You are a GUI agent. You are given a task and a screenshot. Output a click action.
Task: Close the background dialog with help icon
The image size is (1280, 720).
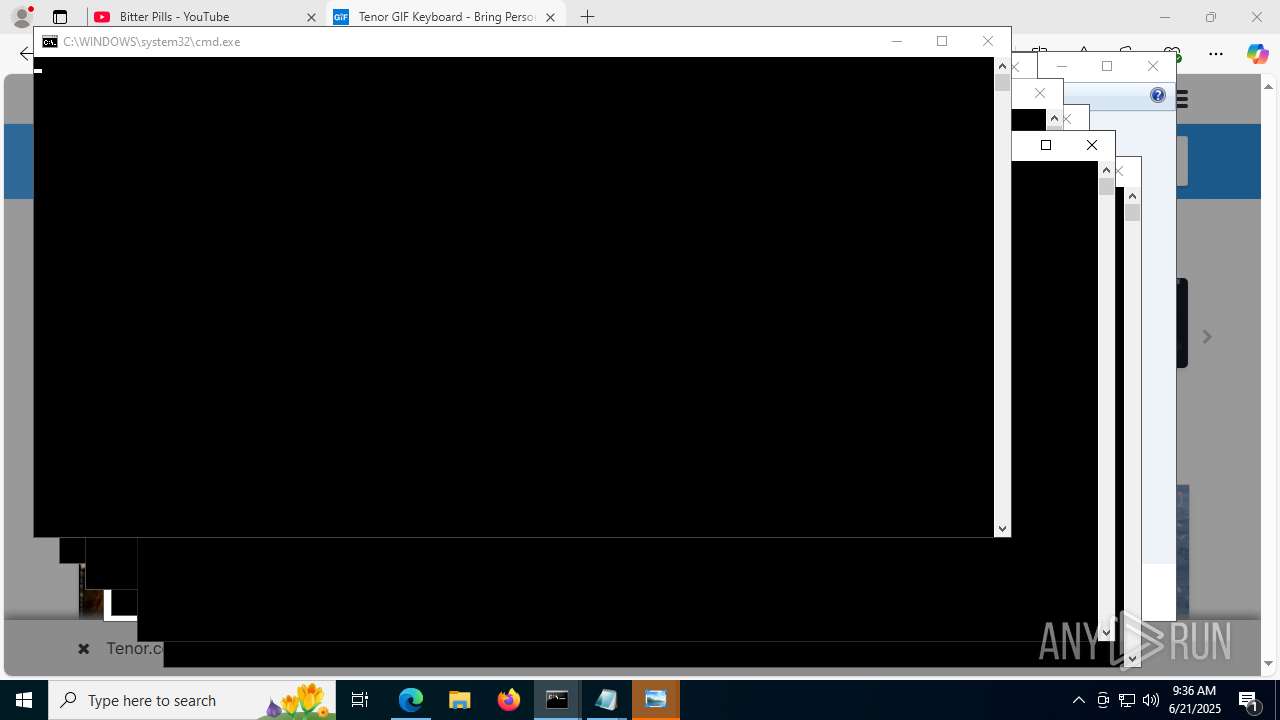[x=1153, y=66]
